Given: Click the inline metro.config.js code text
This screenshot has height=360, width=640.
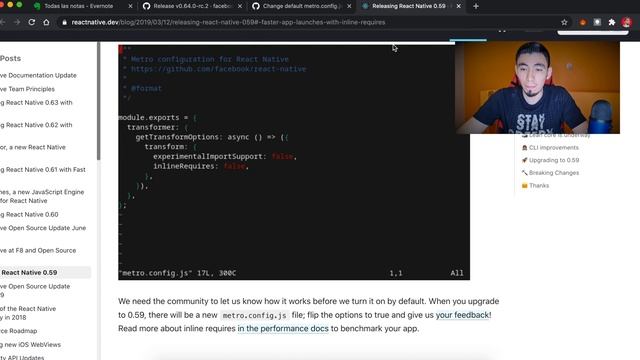Looking at the screenshot, I should click(255, 316).
